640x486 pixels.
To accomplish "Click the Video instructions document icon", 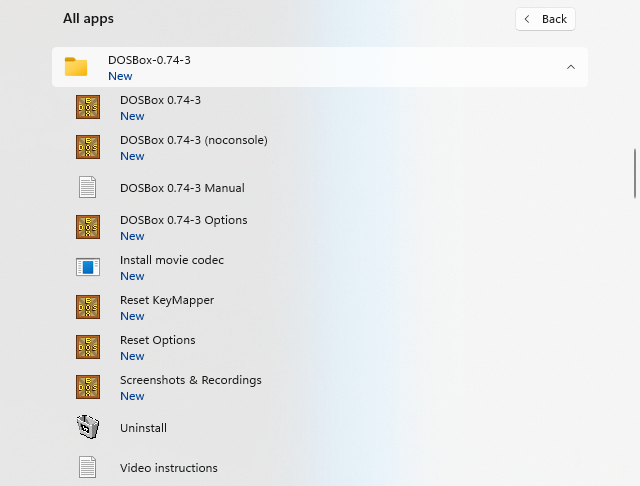I will [87, 467].
